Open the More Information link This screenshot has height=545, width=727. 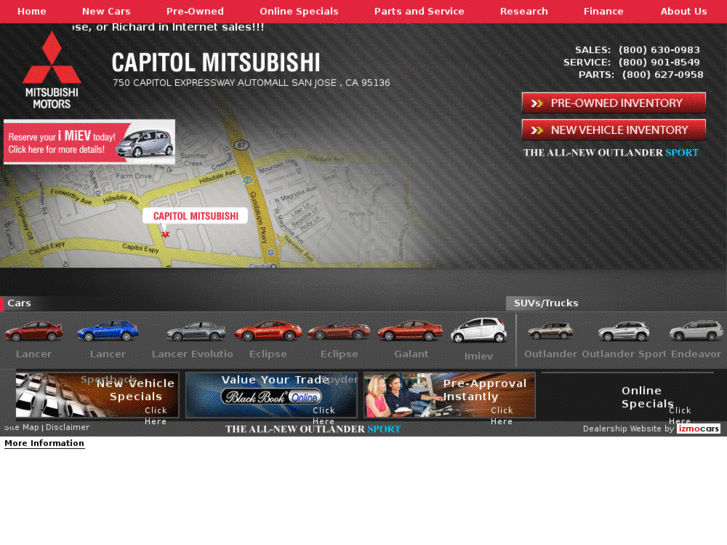tap(45, 443)
